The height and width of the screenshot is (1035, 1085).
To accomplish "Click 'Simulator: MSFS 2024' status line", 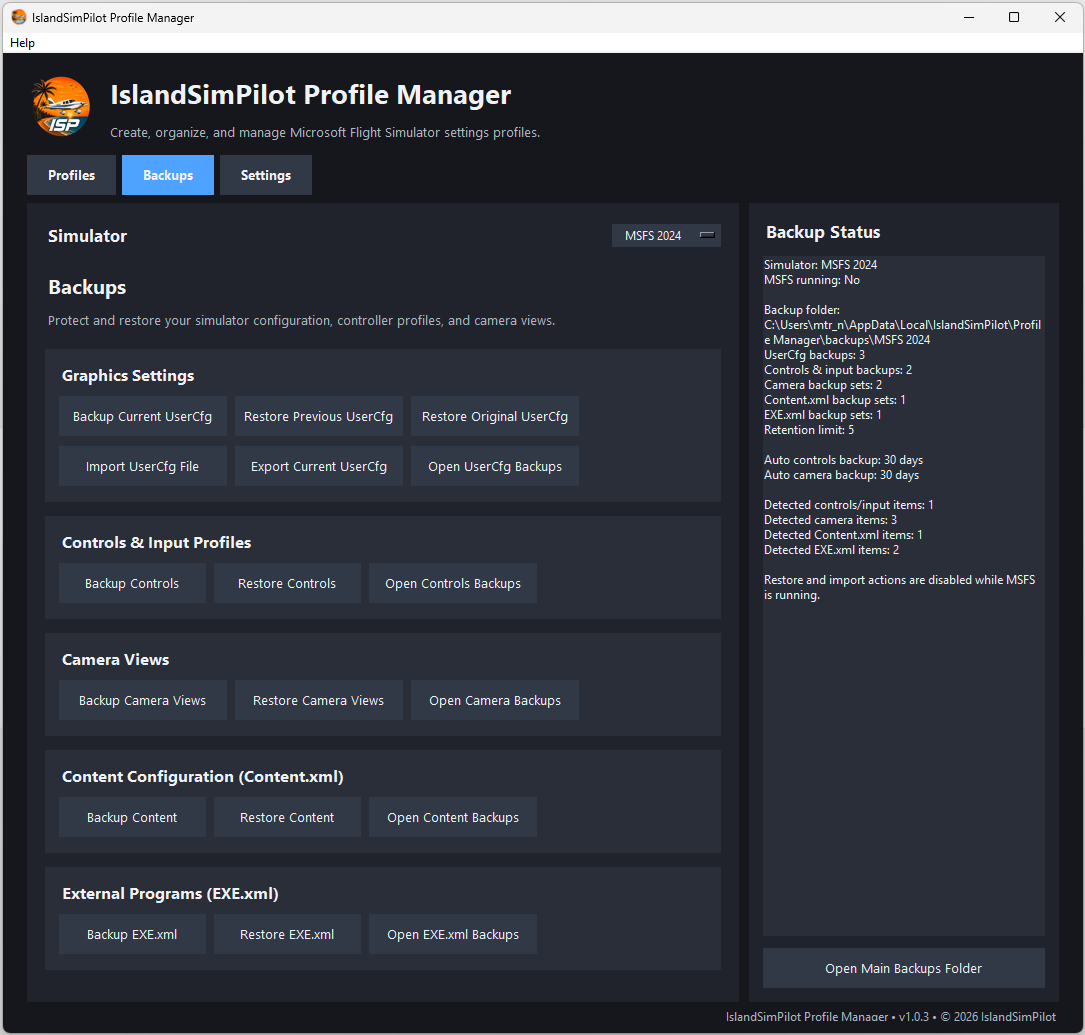I will pos(820,265).
